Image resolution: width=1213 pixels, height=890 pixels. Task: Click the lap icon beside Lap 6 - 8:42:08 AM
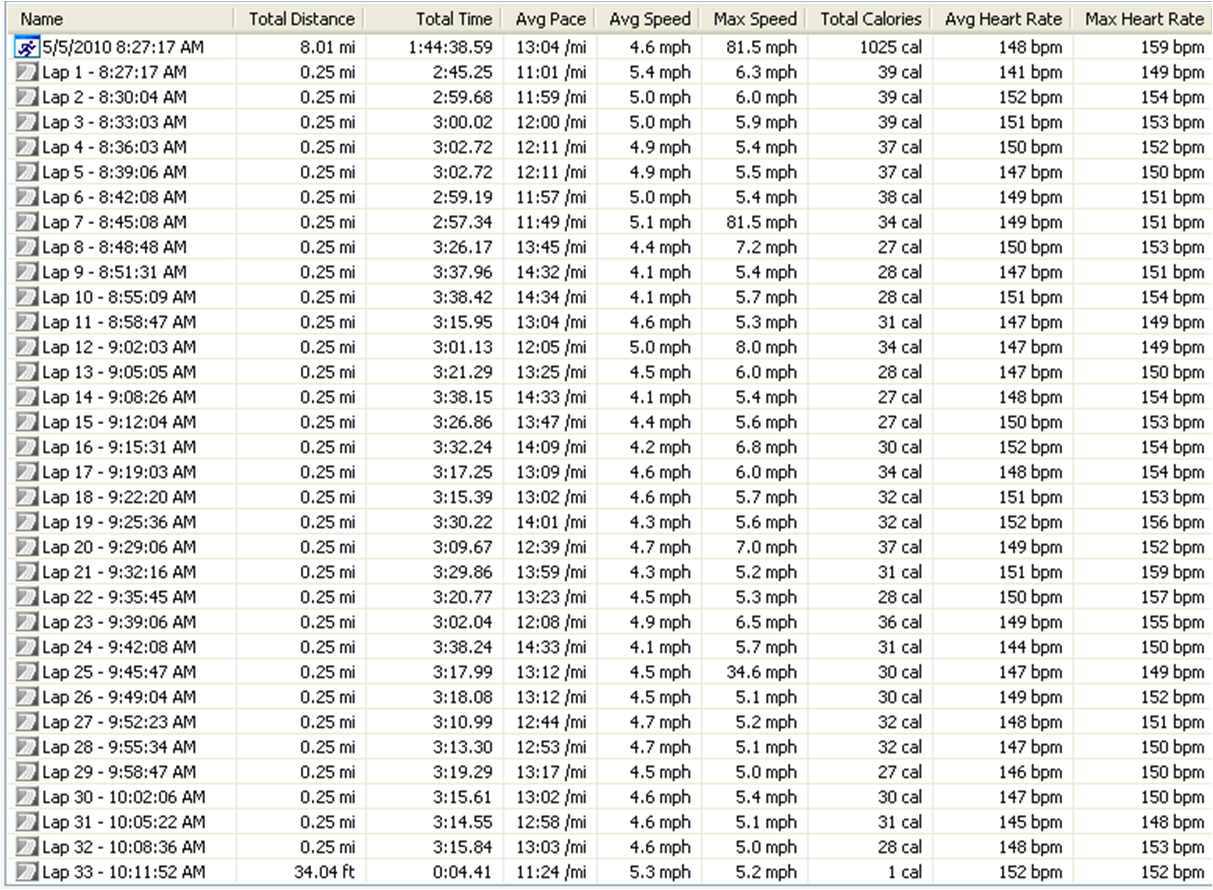[28, 197]
